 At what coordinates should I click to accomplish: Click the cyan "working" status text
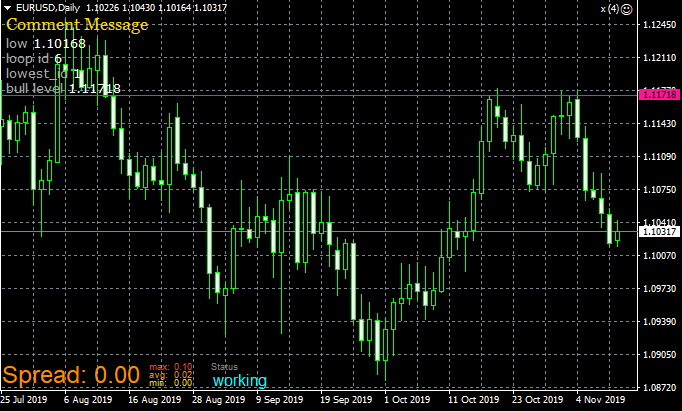pos(240,380)
